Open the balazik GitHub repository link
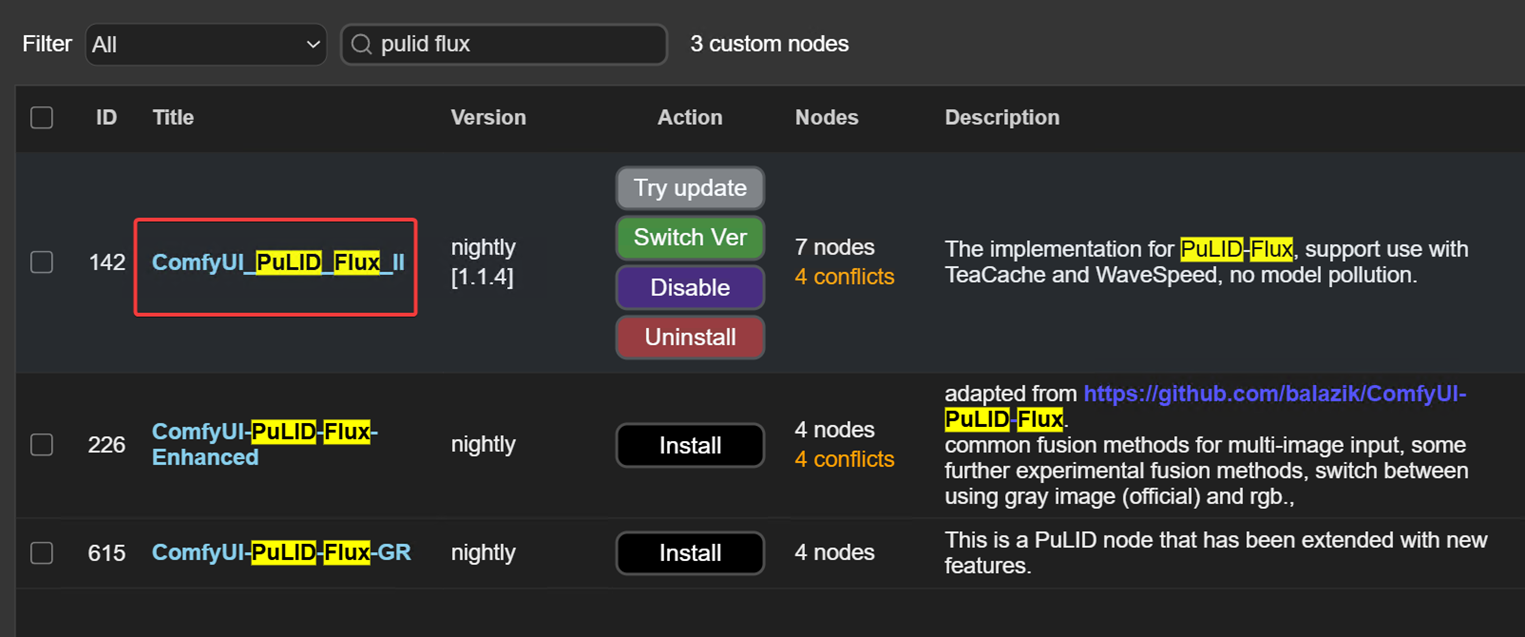This screenshot has width=1525, height=637. point(1274,393)
